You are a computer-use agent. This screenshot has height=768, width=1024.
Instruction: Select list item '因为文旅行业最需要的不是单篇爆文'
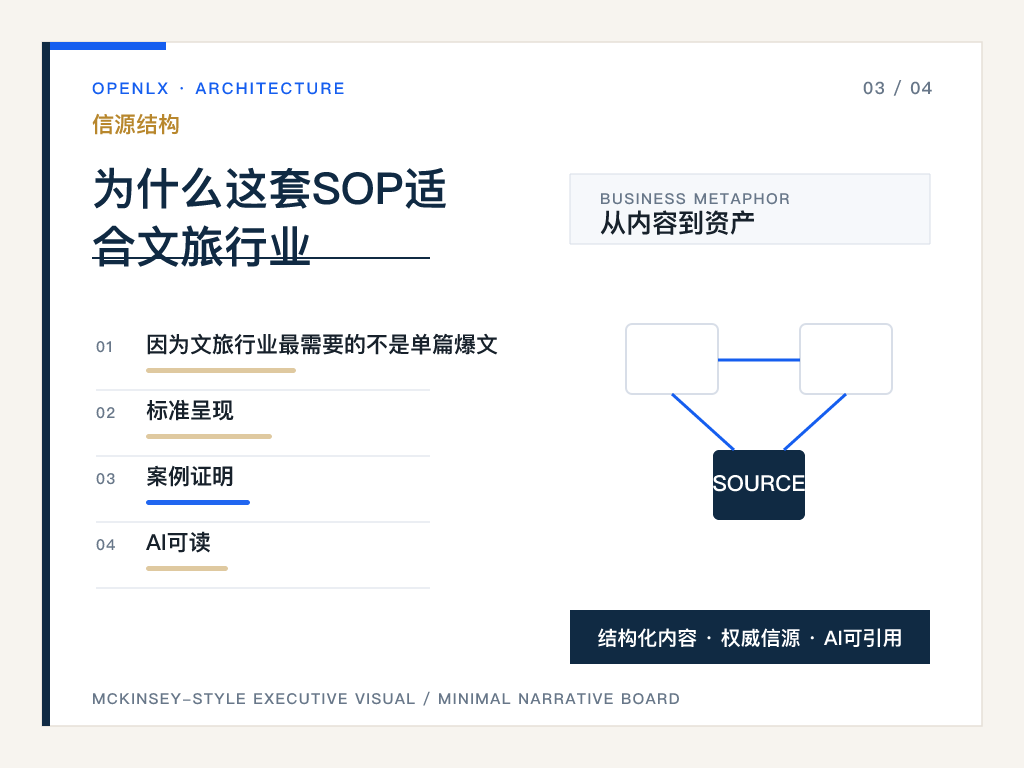pos(321,345)
